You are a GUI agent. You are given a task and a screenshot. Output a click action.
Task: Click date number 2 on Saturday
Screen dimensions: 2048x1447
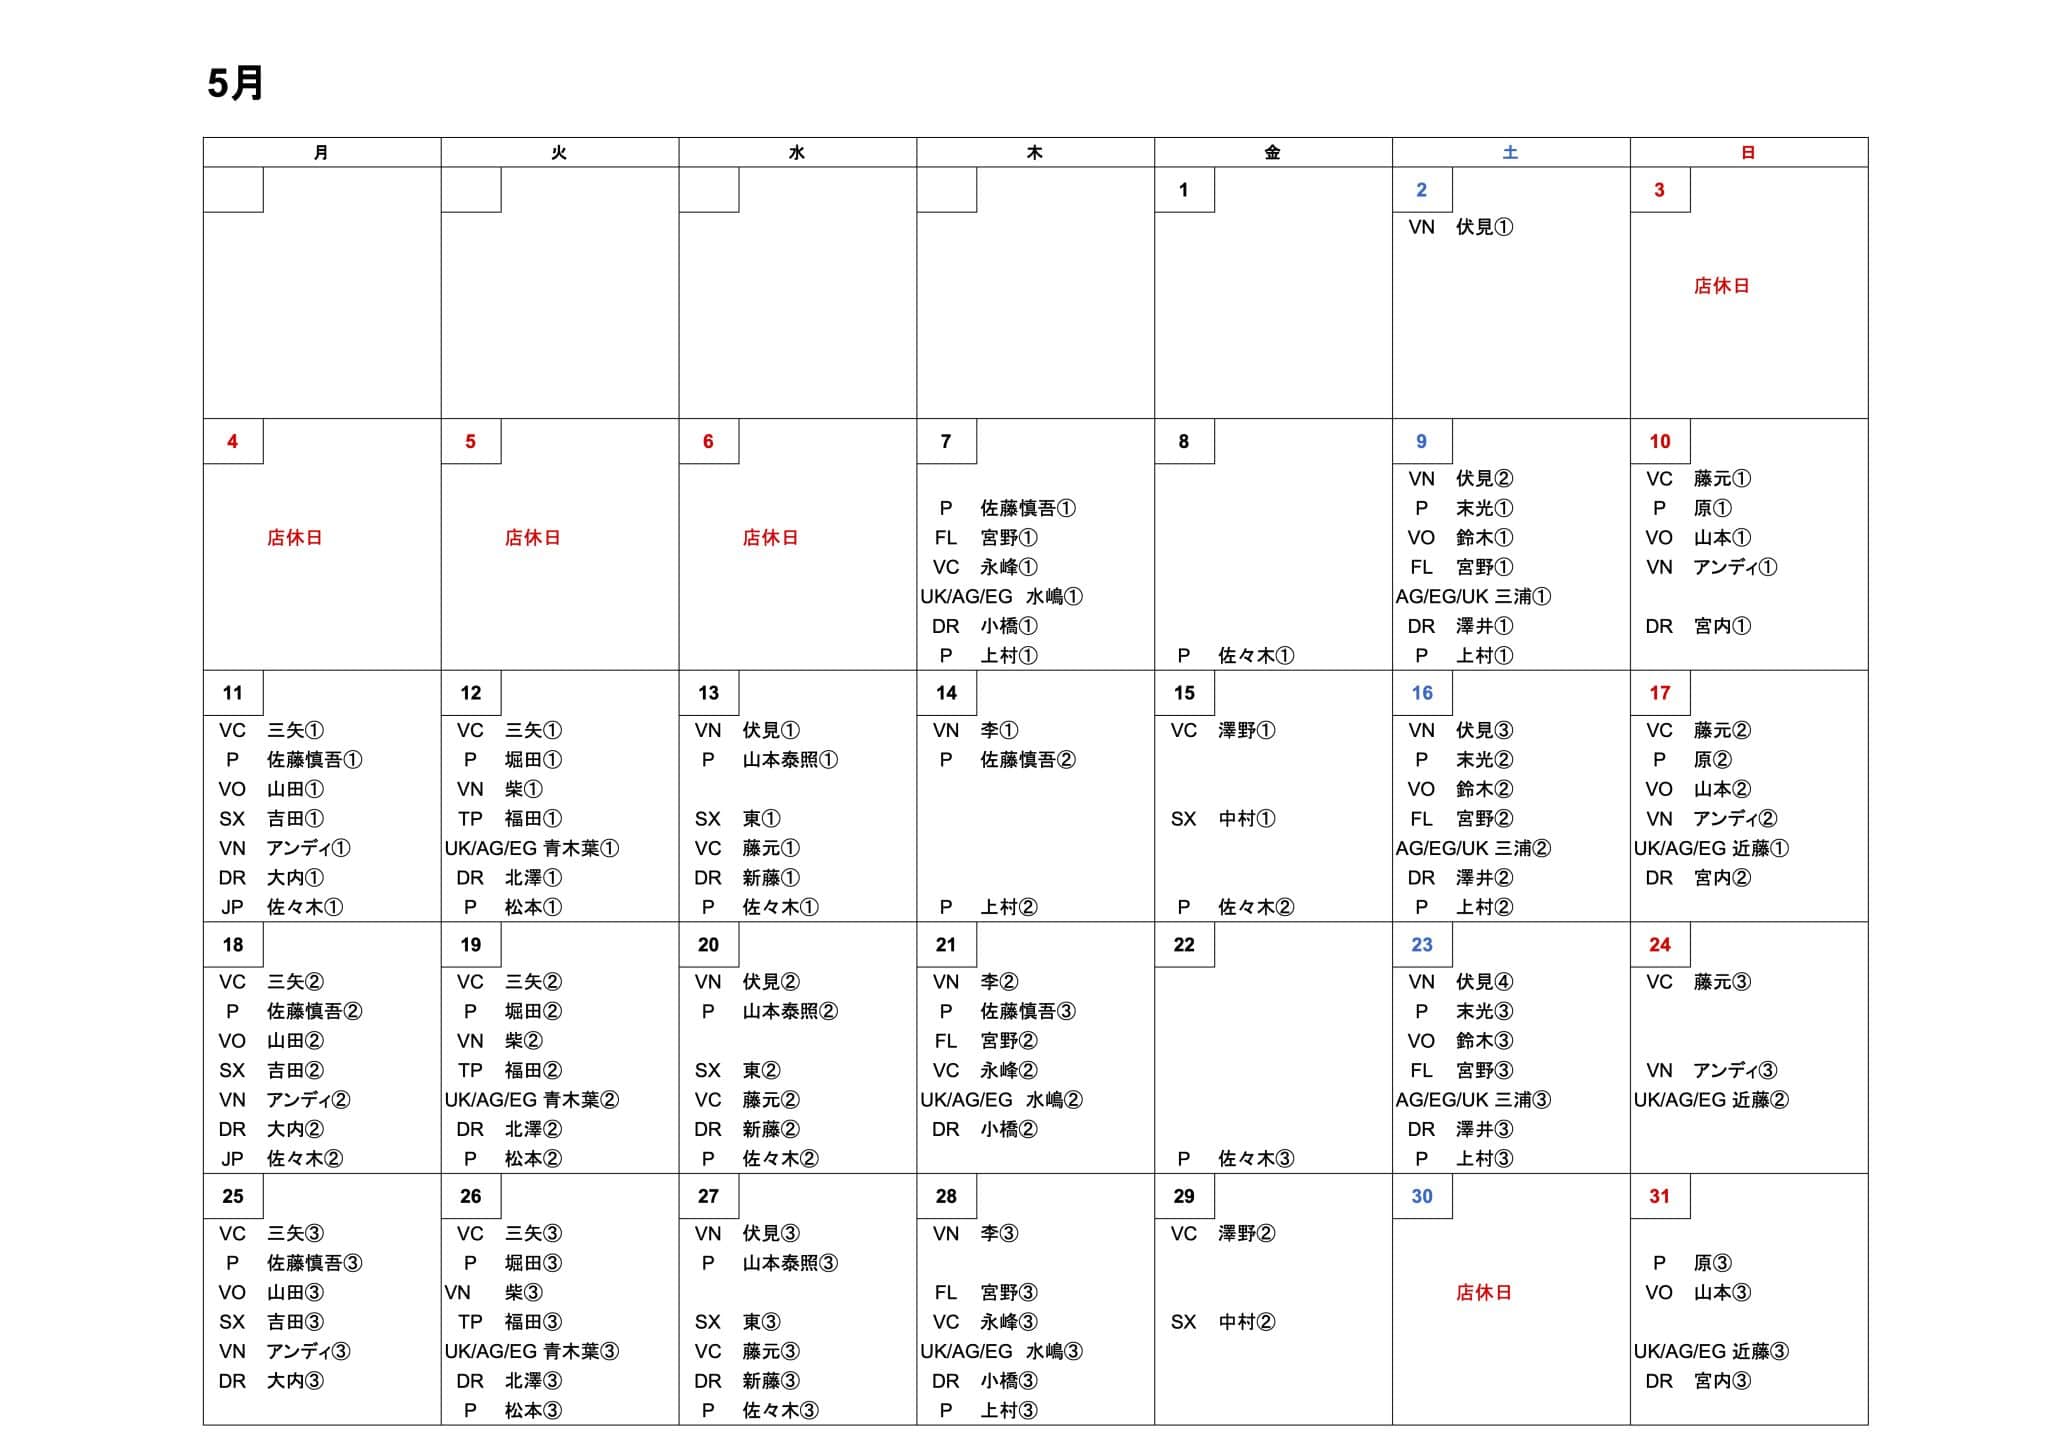(x=1421, y=190)
